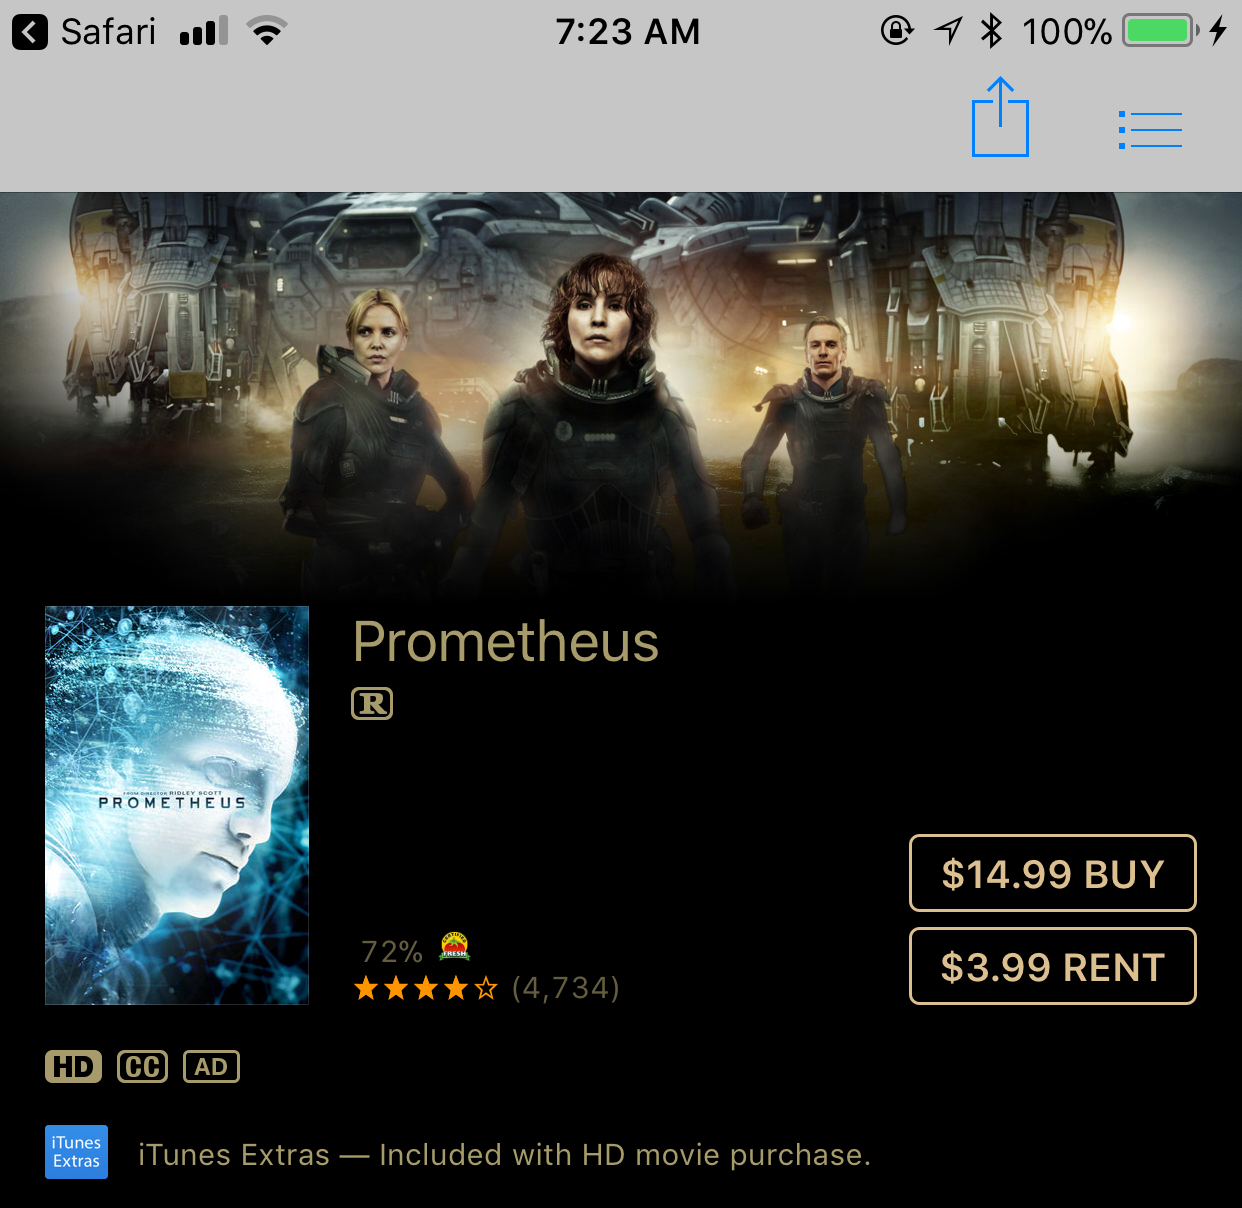Click the iTunes Extras icon
Screen dimensions: 1242x1208
(x=76, y=1152)
